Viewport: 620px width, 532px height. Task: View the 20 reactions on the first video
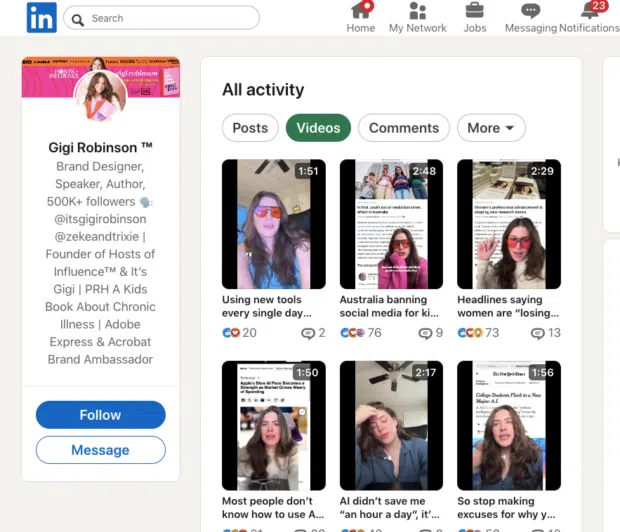tap(240, 333)
